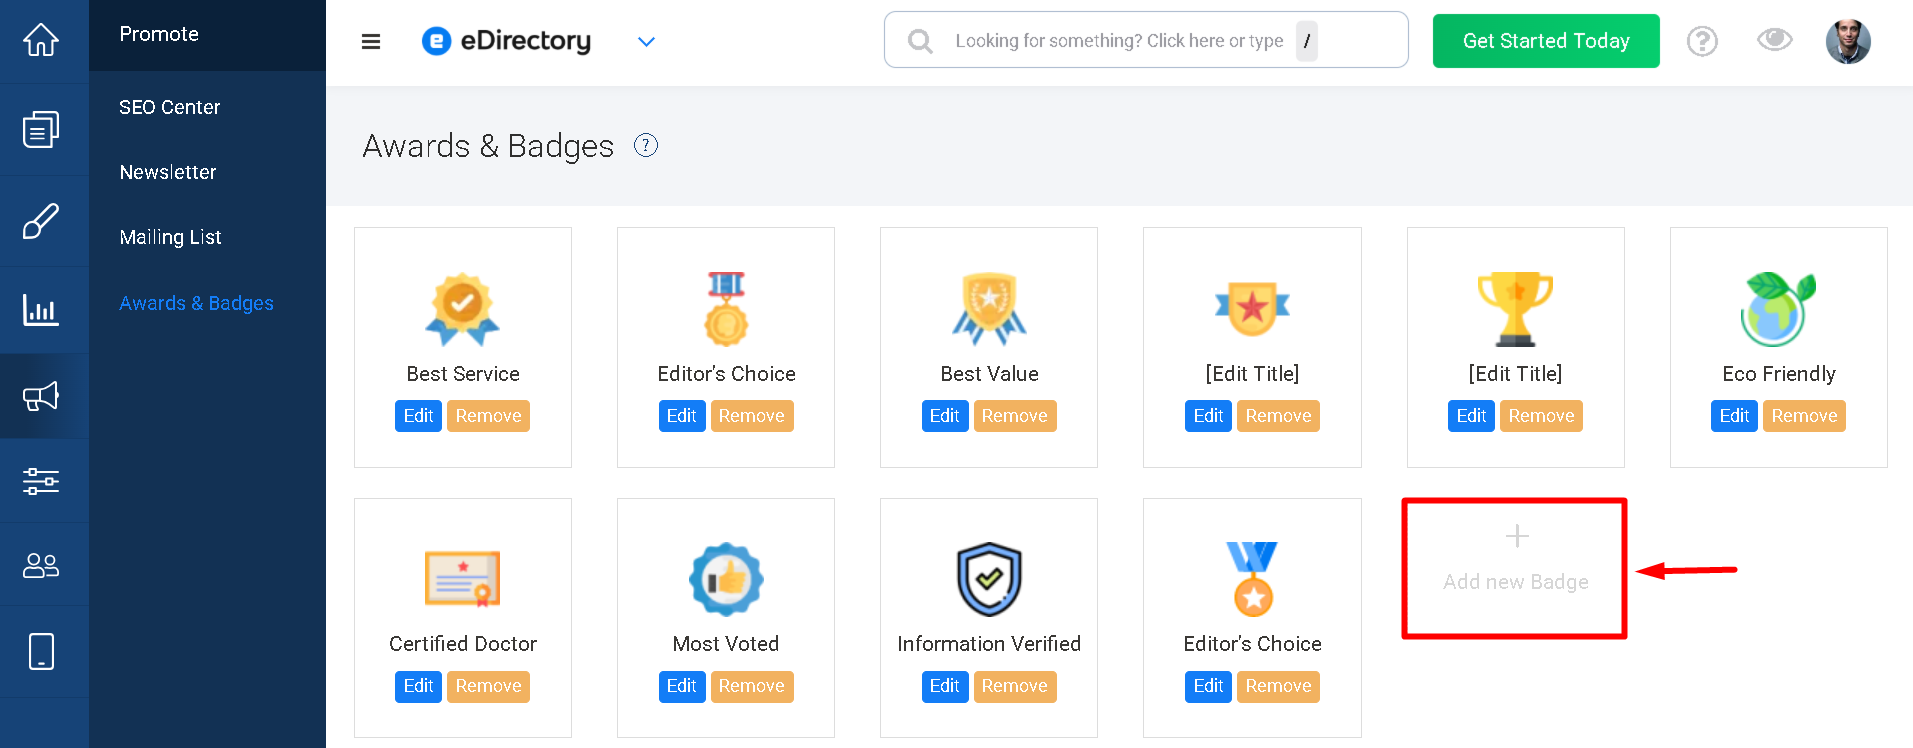Remove the Eco Friendly badge

click(x=1804, y=416)
